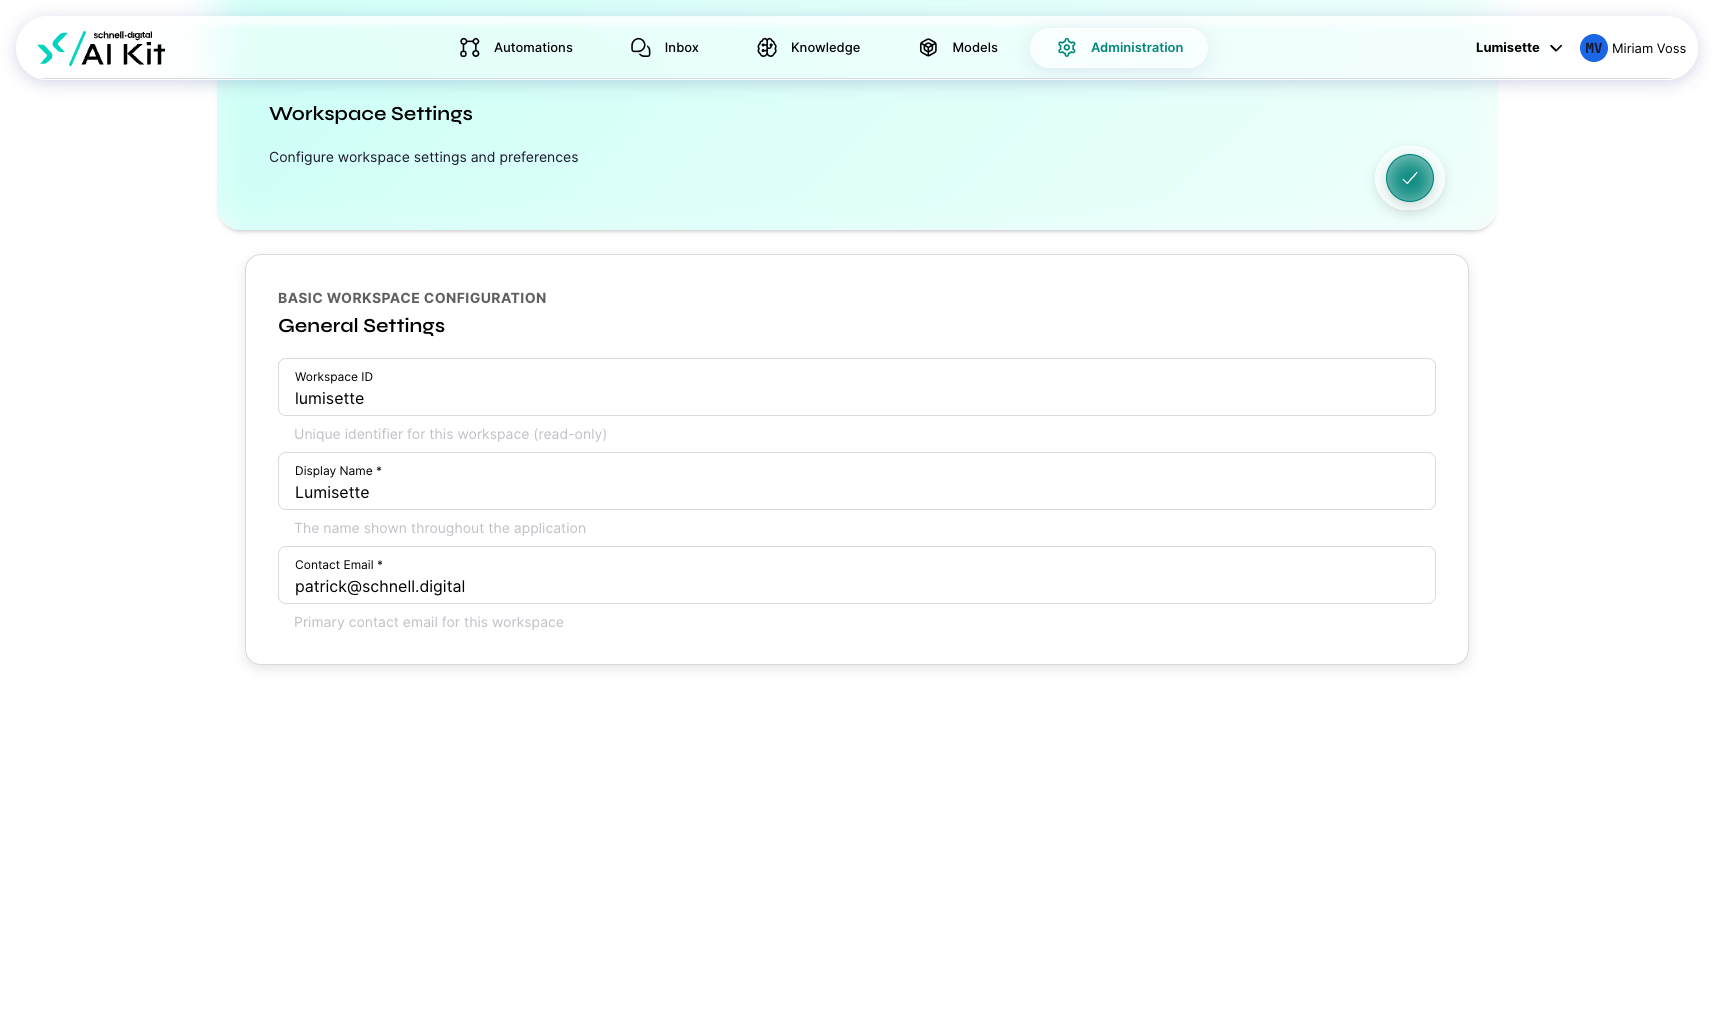
Task: Click into the Contact Email field
Action: pos(857,575)
